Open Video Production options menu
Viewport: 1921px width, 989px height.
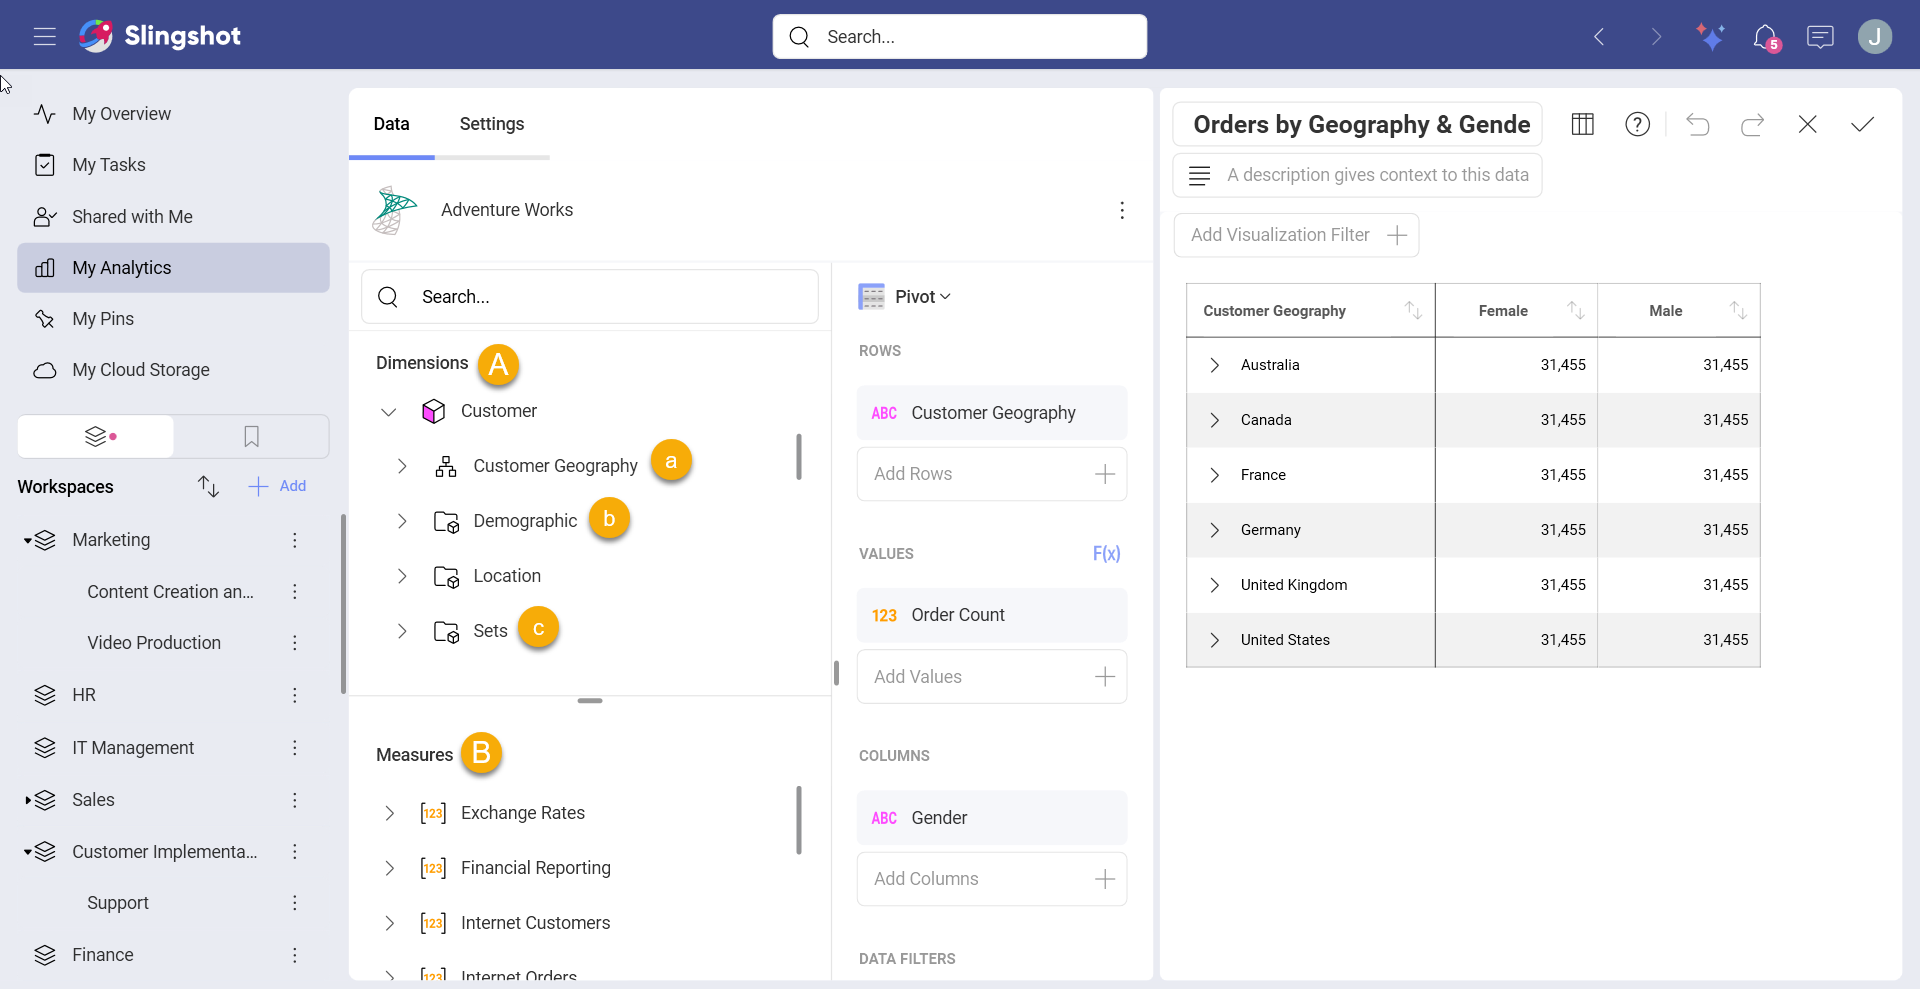[x=295, y=643]
